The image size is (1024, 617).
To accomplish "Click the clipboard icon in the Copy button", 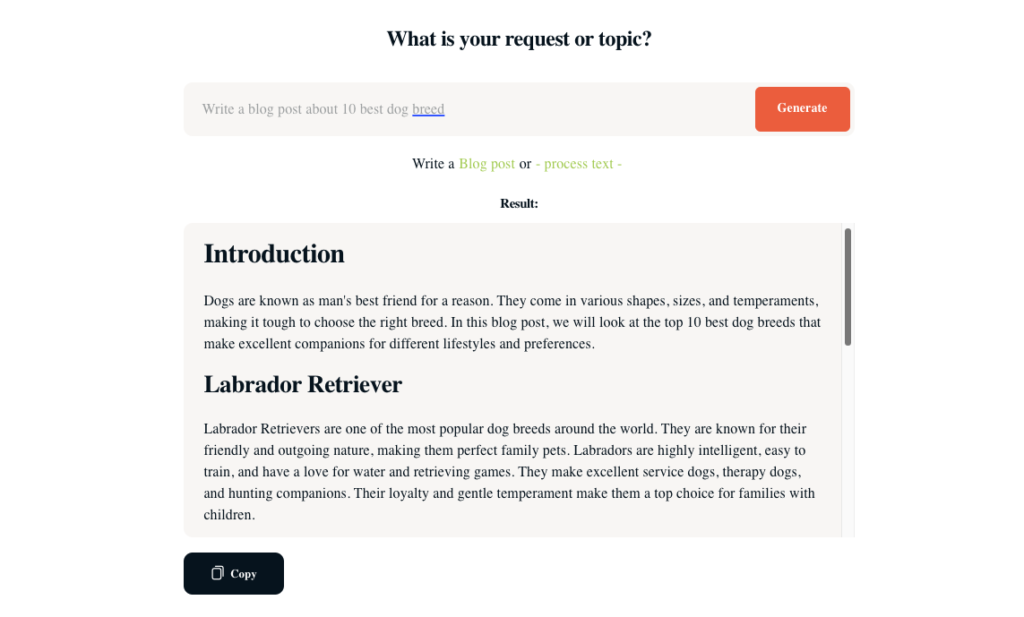I will click(x=217, y=573).
